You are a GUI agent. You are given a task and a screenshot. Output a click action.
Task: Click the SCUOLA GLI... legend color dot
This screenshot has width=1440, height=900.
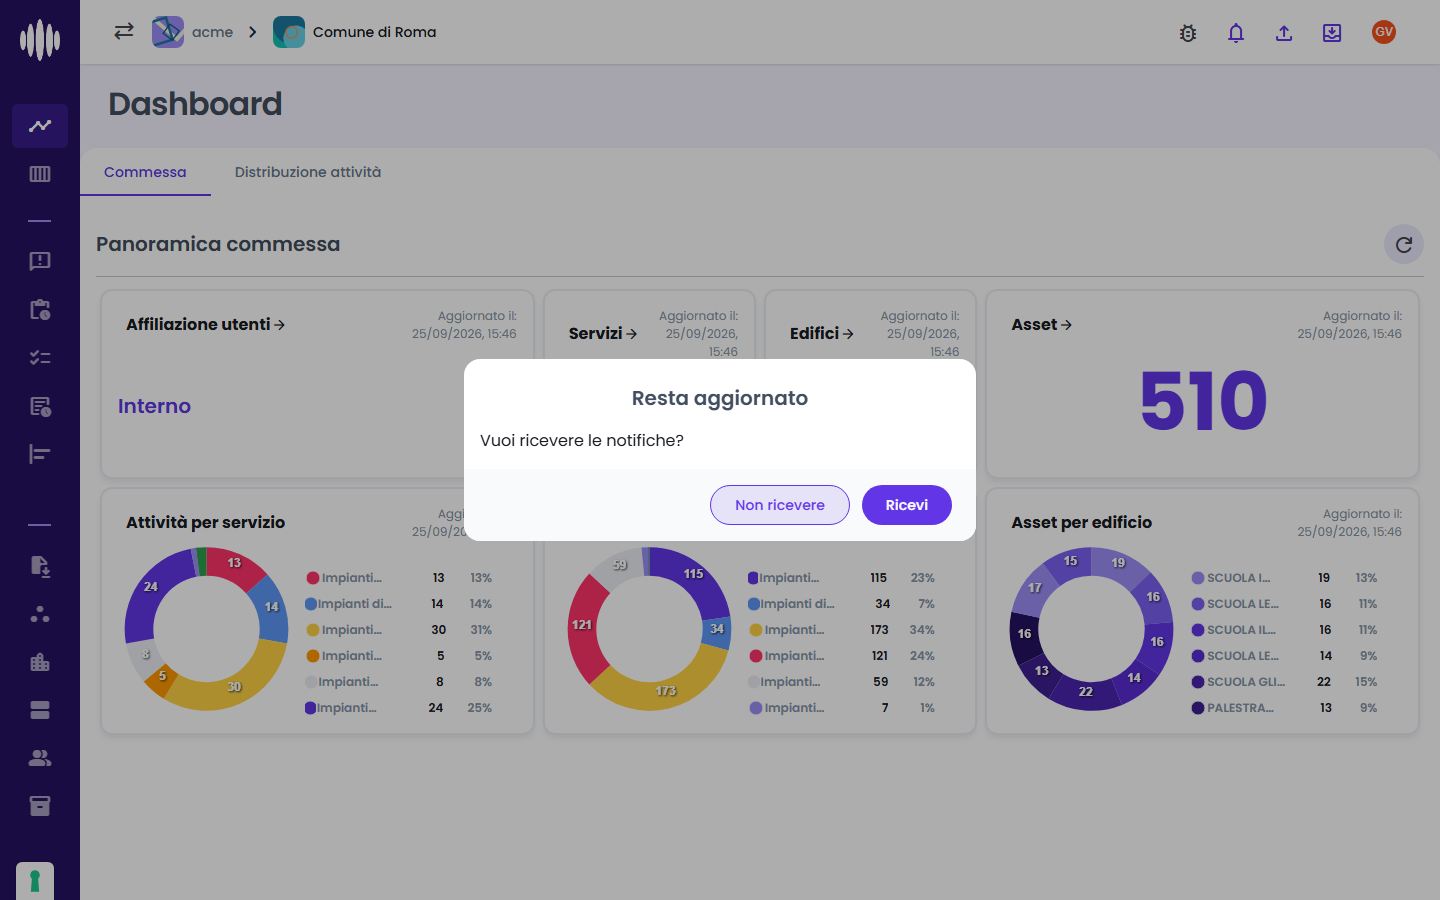tap(1198, 682)
